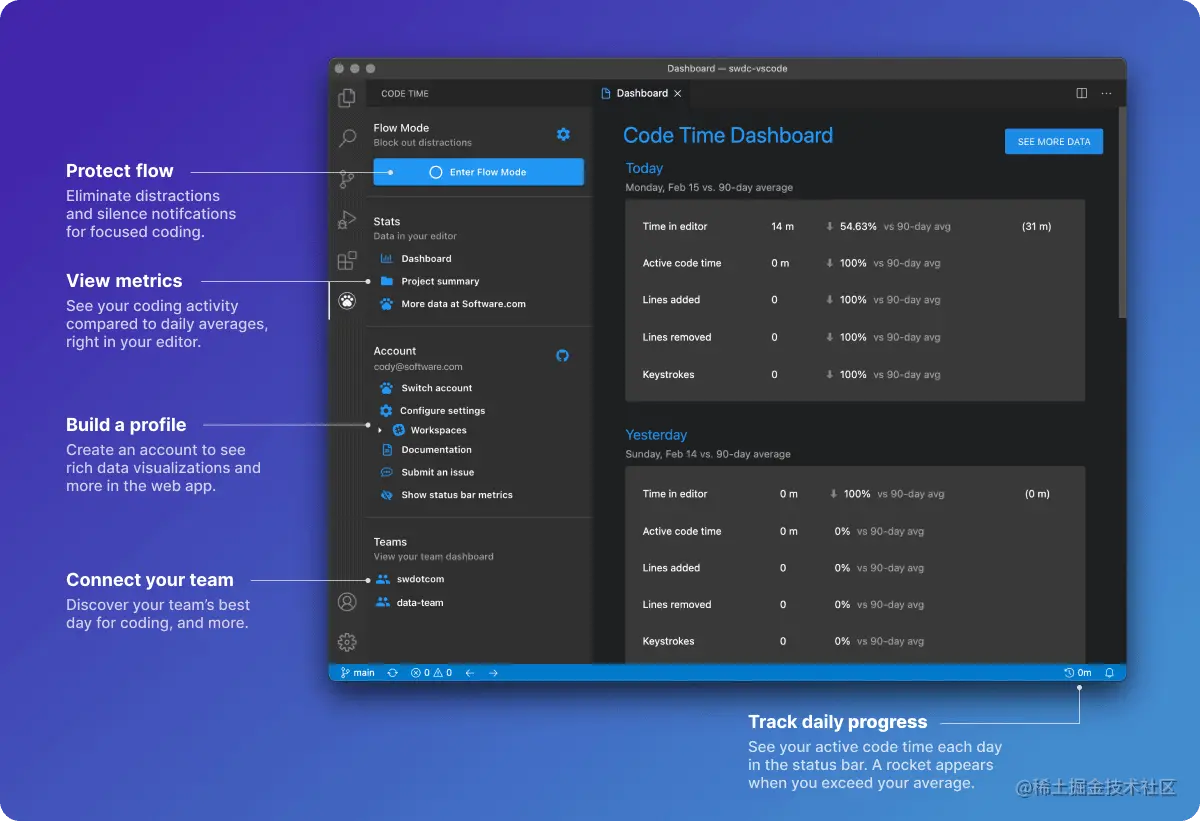The width and height of the screenshot is (1200, 821).
Task: Open Documentation
Action: [436, 450]
